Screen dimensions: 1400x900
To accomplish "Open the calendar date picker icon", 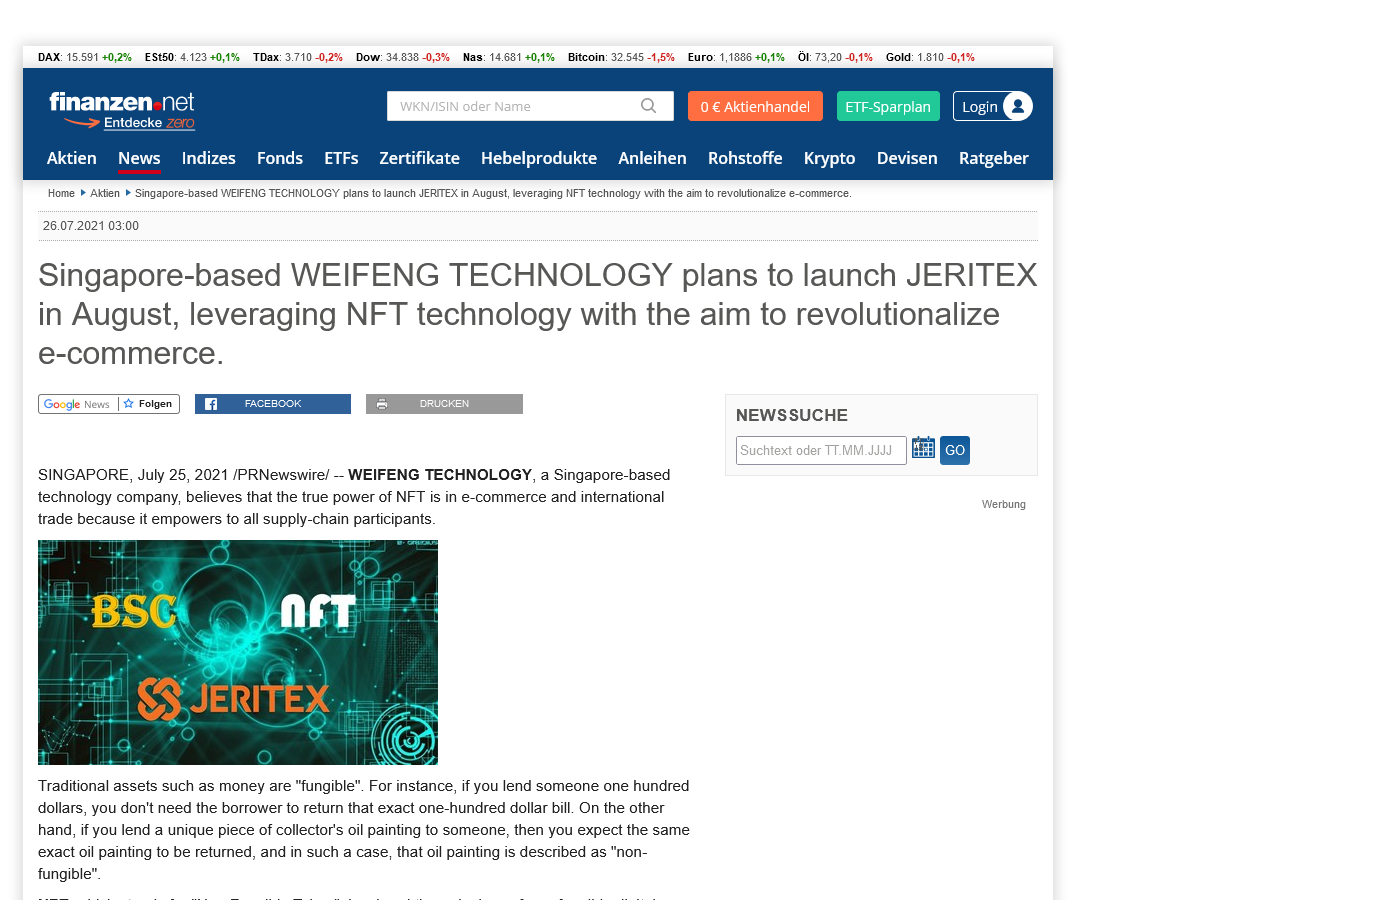I will point(923,448).
